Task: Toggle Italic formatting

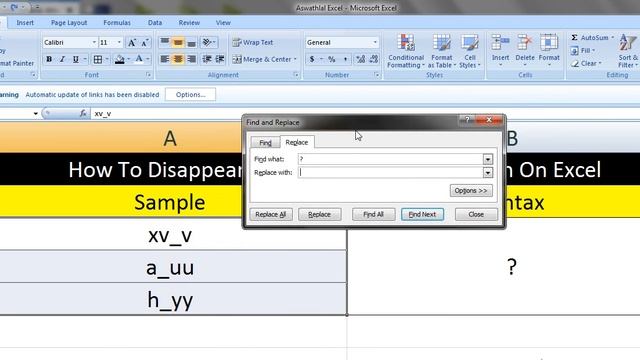Action: coord(62,59)
